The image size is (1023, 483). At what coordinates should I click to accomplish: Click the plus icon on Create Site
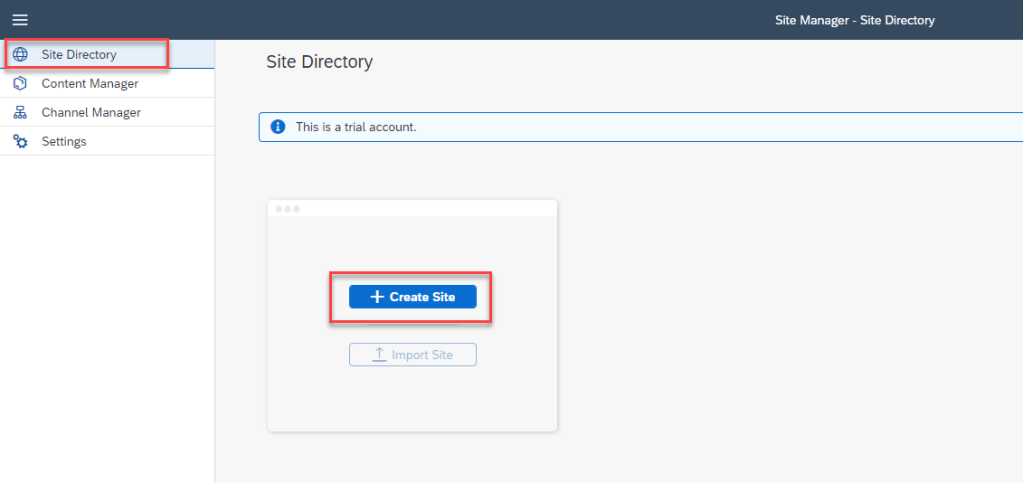(x=377, y=297)
